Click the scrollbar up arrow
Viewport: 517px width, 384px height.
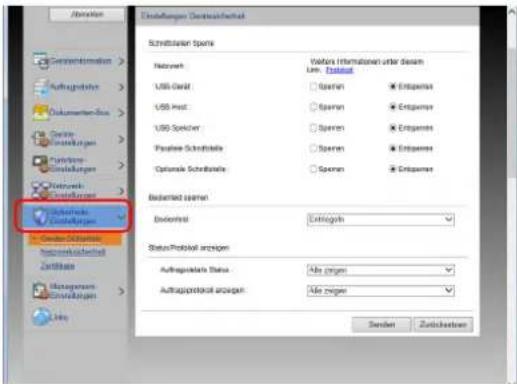click(x=512, y=12)
